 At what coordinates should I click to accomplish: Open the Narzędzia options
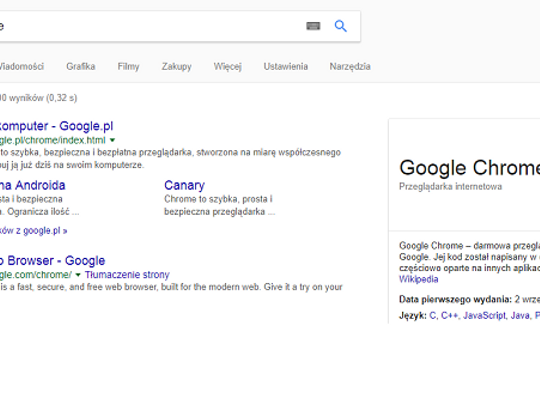[x=350, y=66]
